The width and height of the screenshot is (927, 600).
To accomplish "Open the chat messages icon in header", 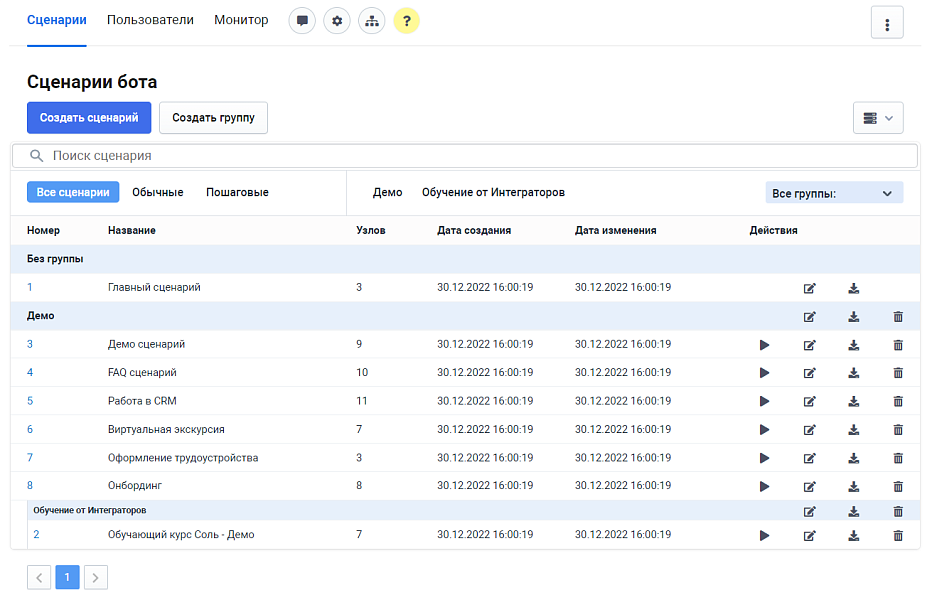I will [302, 21].
